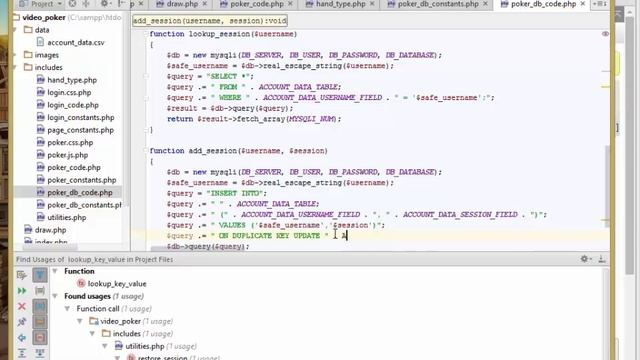Toggle the red-circle grouping button in Find toolbar
Screen dimensions: 640x360
point(40,338)
